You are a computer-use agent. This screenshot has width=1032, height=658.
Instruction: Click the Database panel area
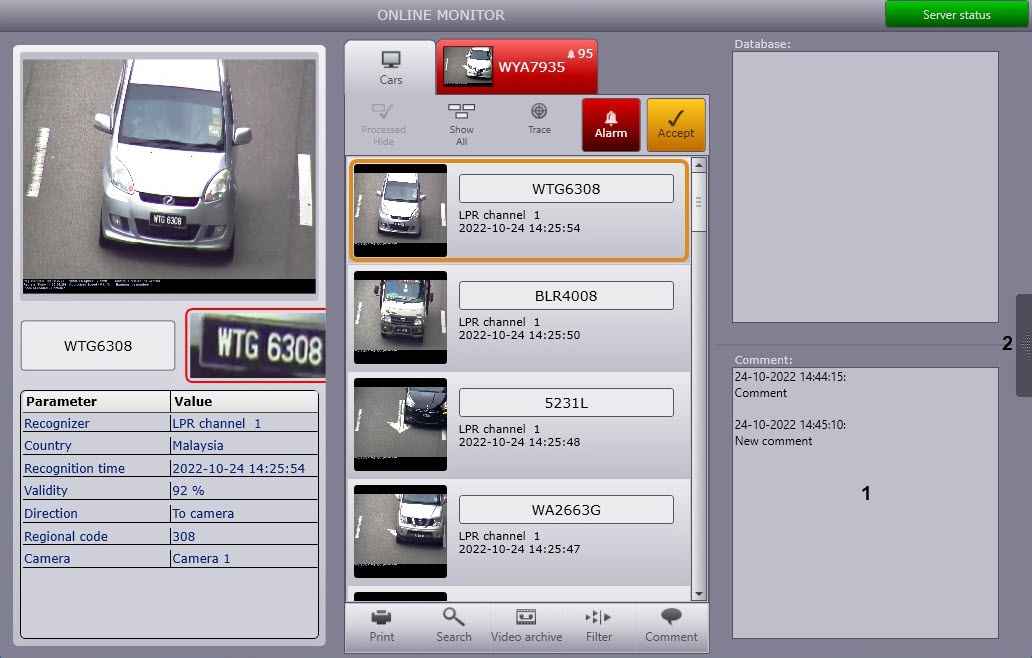tap(865, 187)
